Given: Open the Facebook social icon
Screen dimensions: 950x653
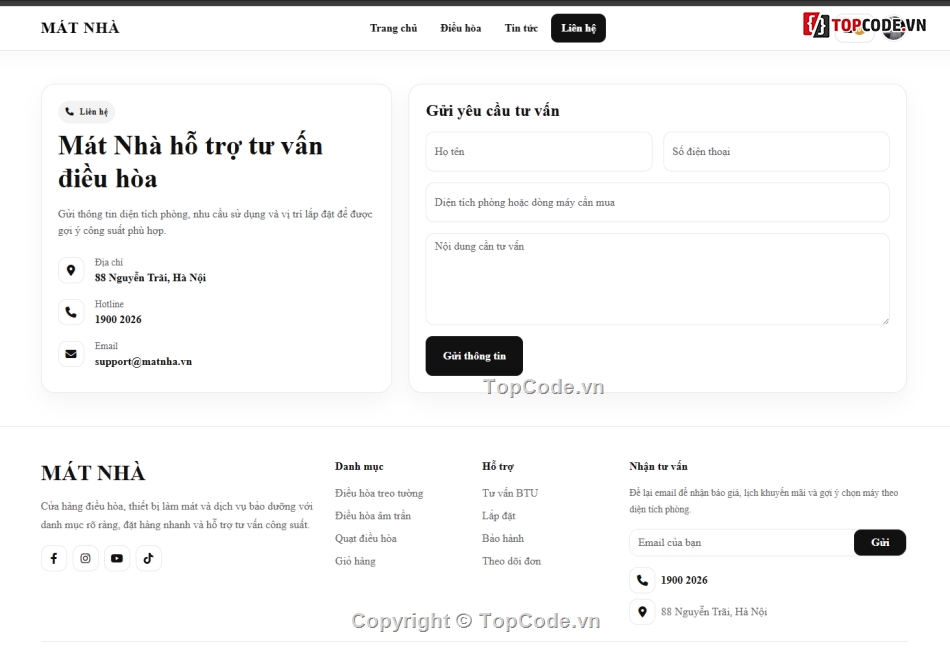Looking at the screenshot, I should click(54, 559).
